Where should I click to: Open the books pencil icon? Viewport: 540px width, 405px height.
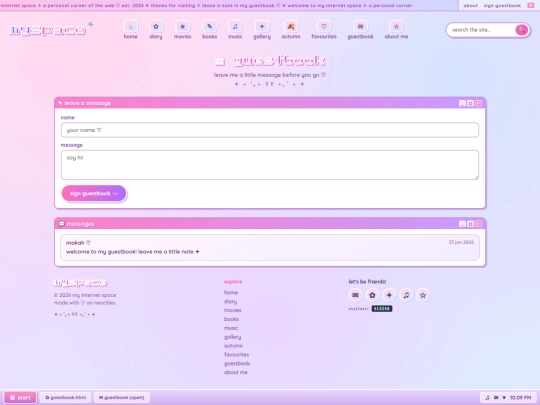coord(209,27)
